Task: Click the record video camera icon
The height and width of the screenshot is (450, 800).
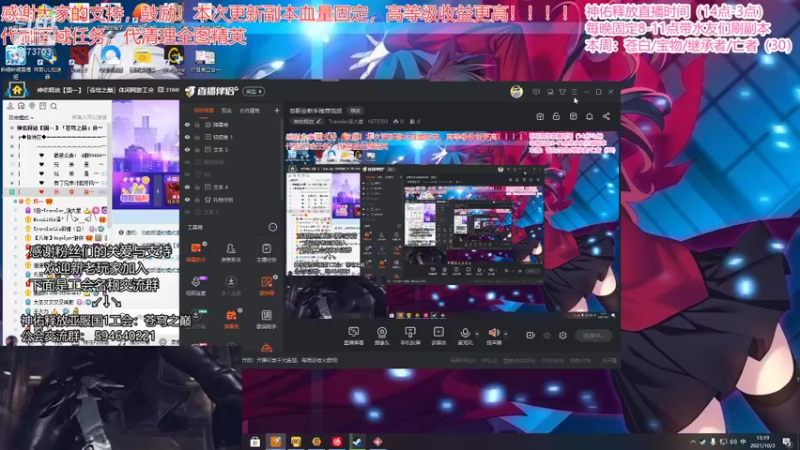Action: click(530, 335)
